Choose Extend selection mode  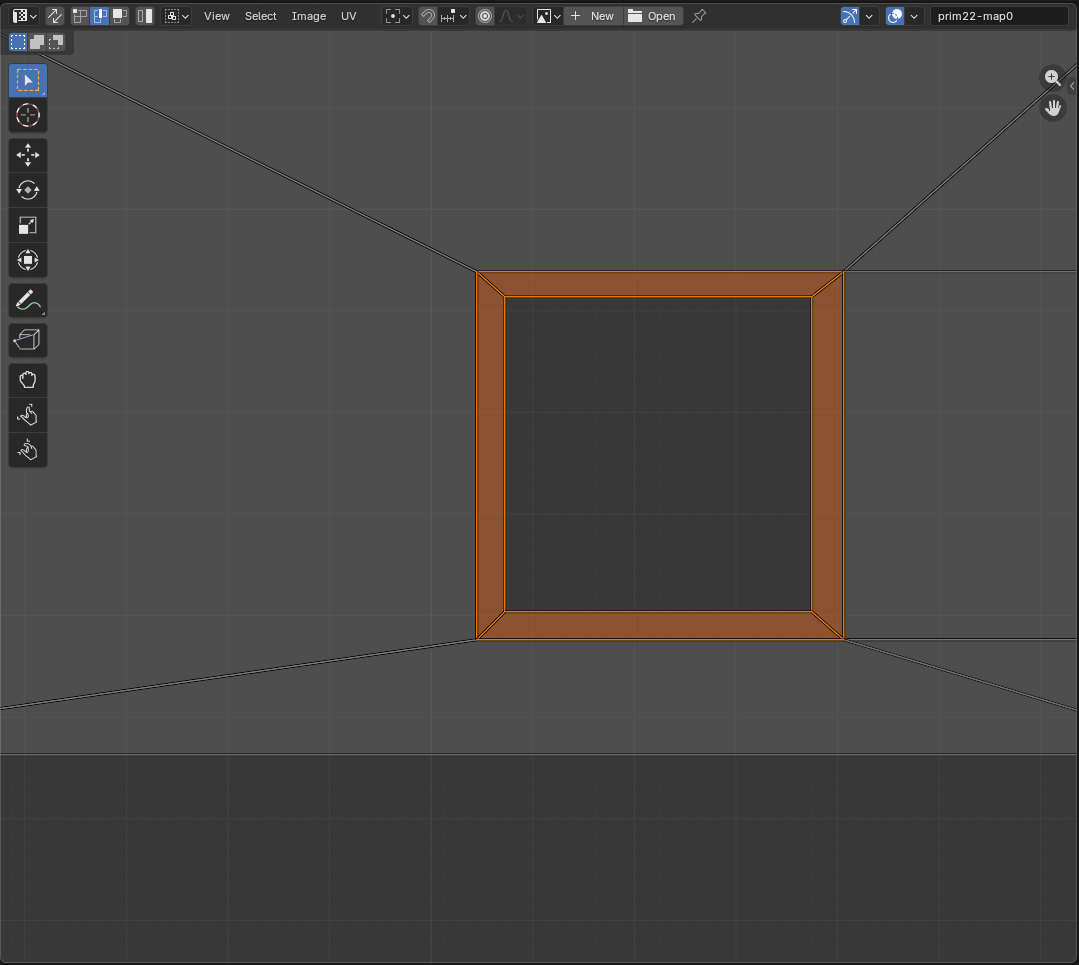(37, 42)
